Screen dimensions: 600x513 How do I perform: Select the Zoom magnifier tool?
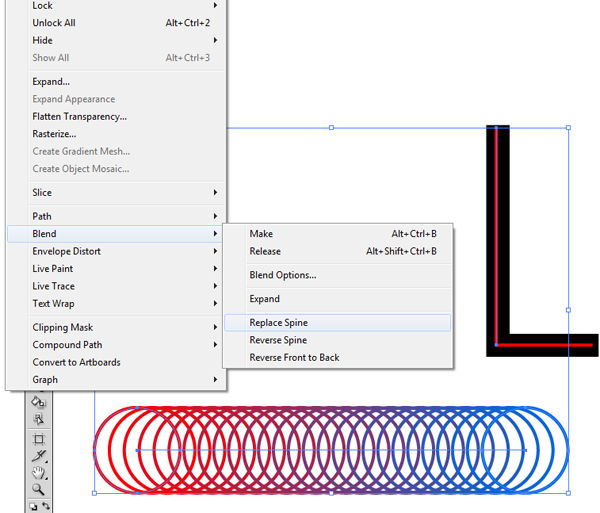click(38, 489)
